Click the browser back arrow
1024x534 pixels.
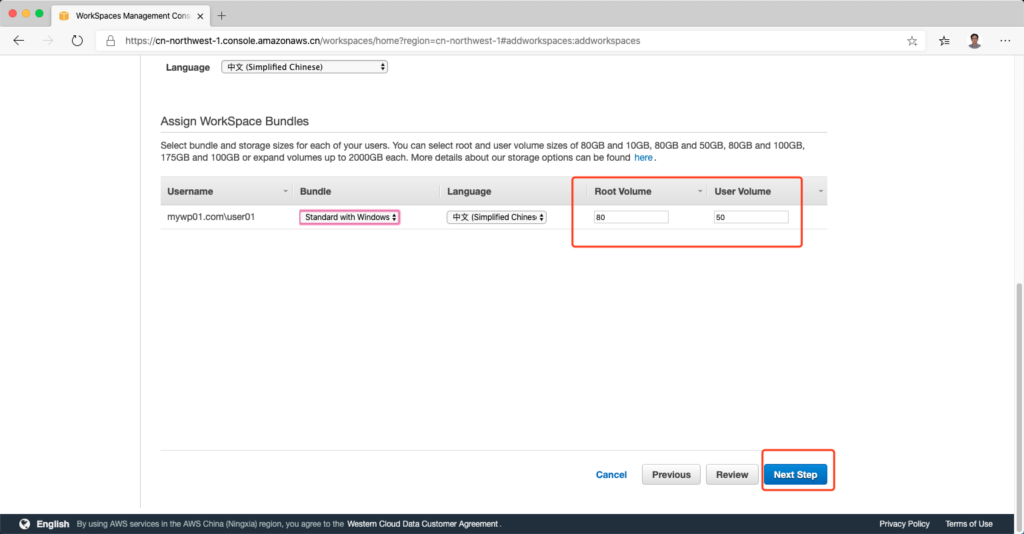coord(20,41)
